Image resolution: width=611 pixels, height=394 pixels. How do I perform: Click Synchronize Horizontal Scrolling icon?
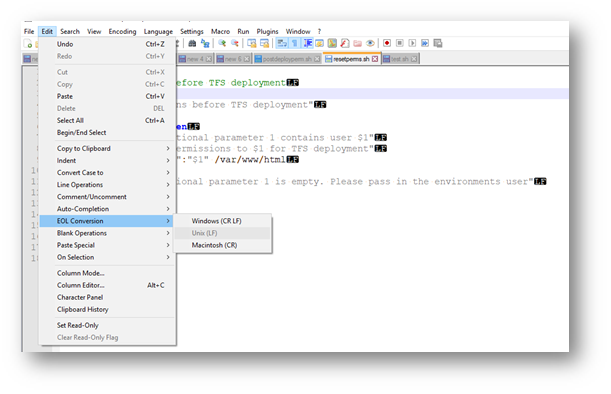click(x=264, y=43)
